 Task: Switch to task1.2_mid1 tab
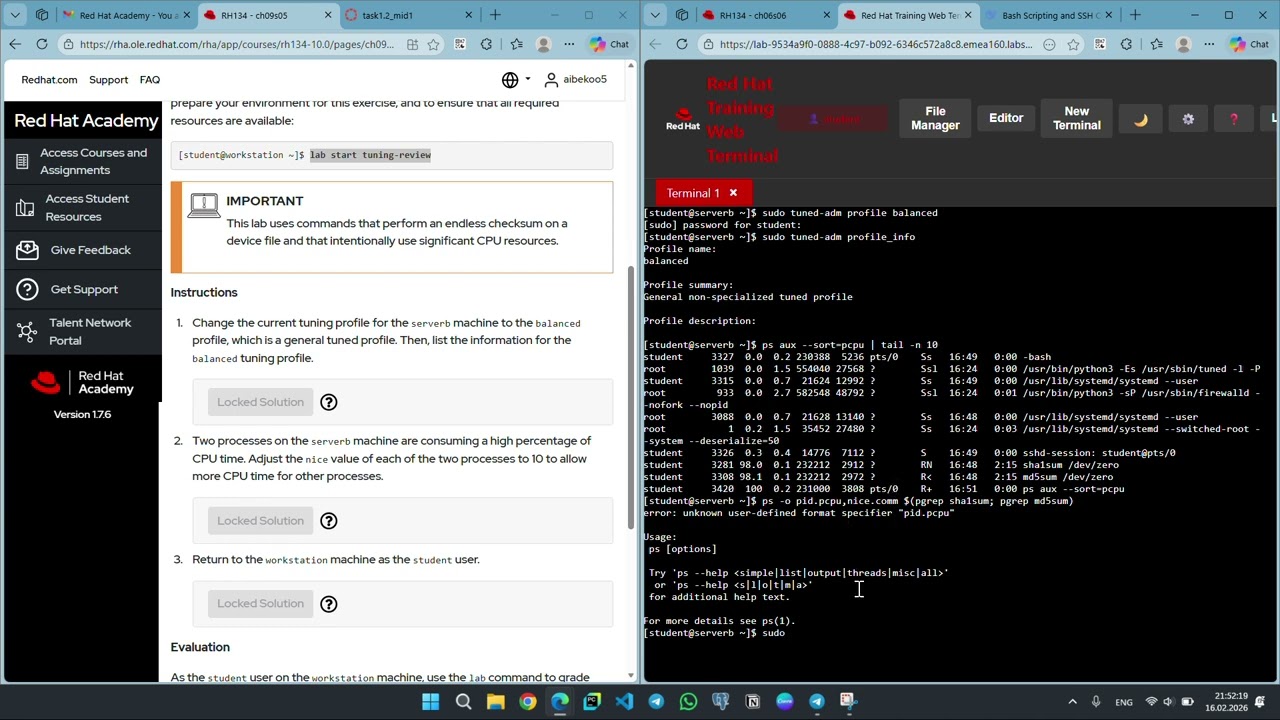pos(410,15)
